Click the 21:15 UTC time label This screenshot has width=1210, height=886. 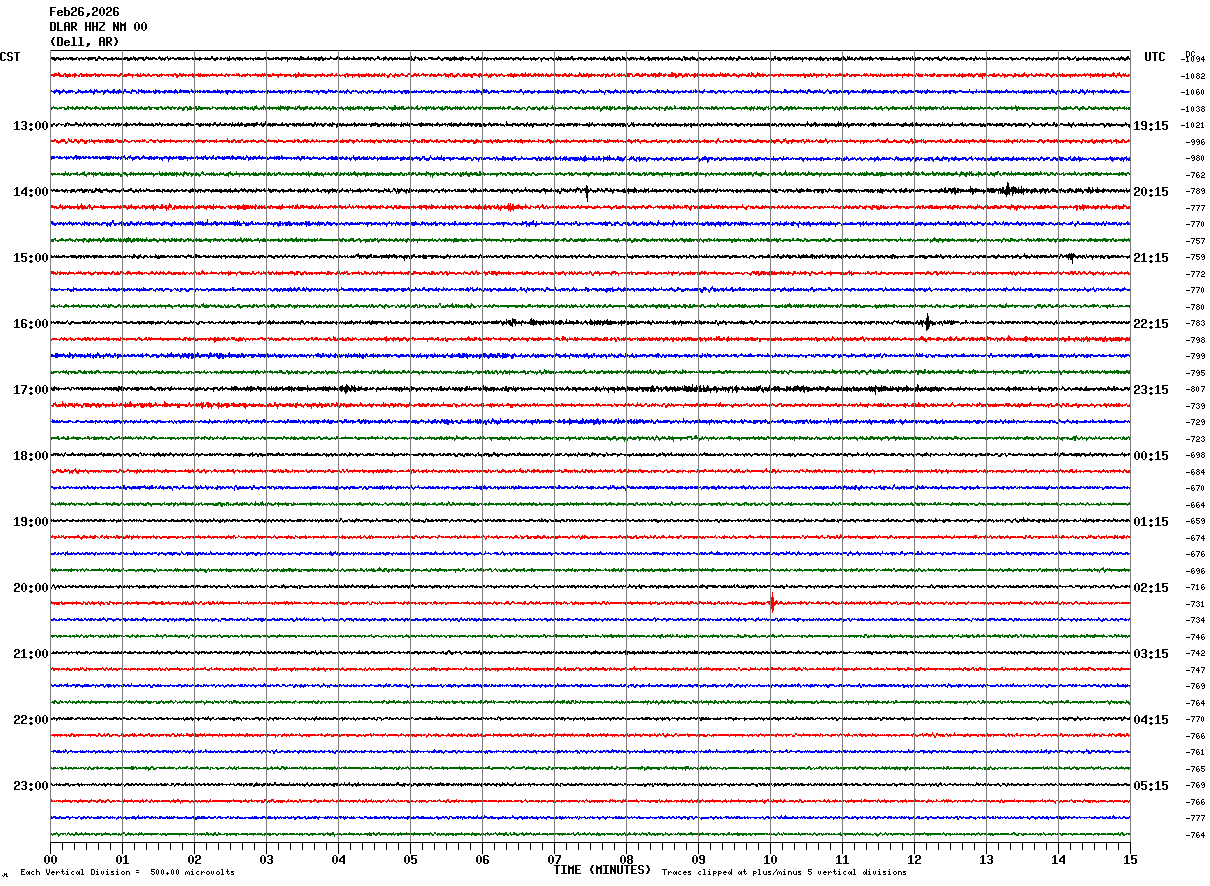1151,258
